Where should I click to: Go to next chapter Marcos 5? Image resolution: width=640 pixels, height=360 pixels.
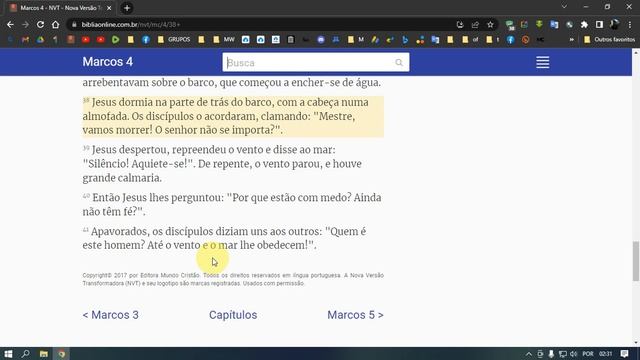point(355,315)
